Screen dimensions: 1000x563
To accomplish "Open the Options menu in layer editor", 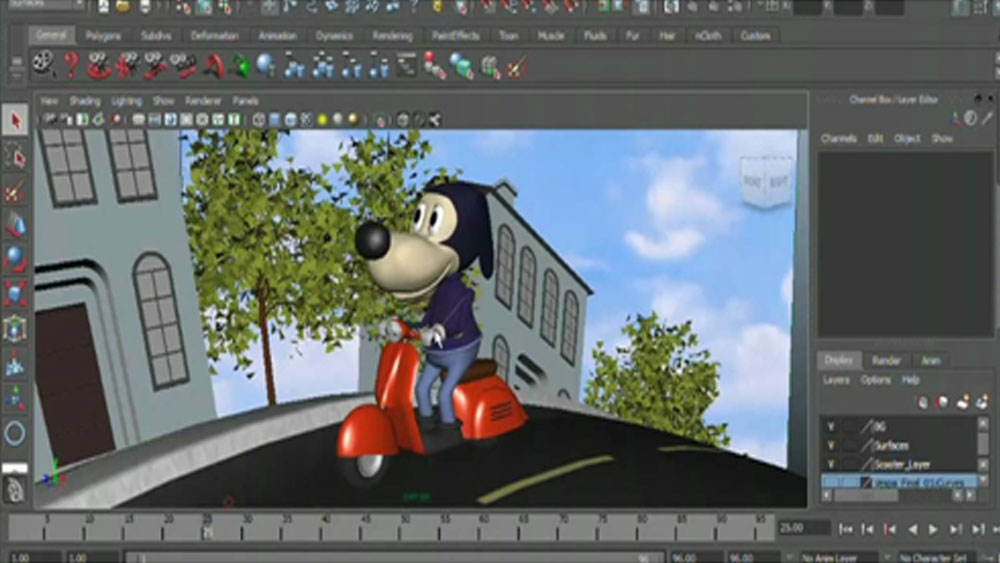I will (876, 379).
